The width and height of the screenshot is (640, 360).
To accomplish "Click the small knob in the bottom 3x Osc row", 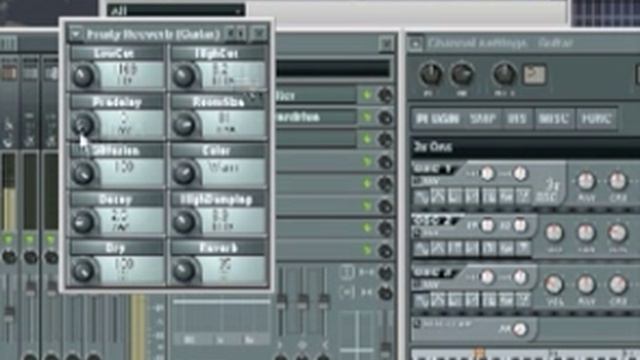I will pyautogui.click(x=520, y=329).
